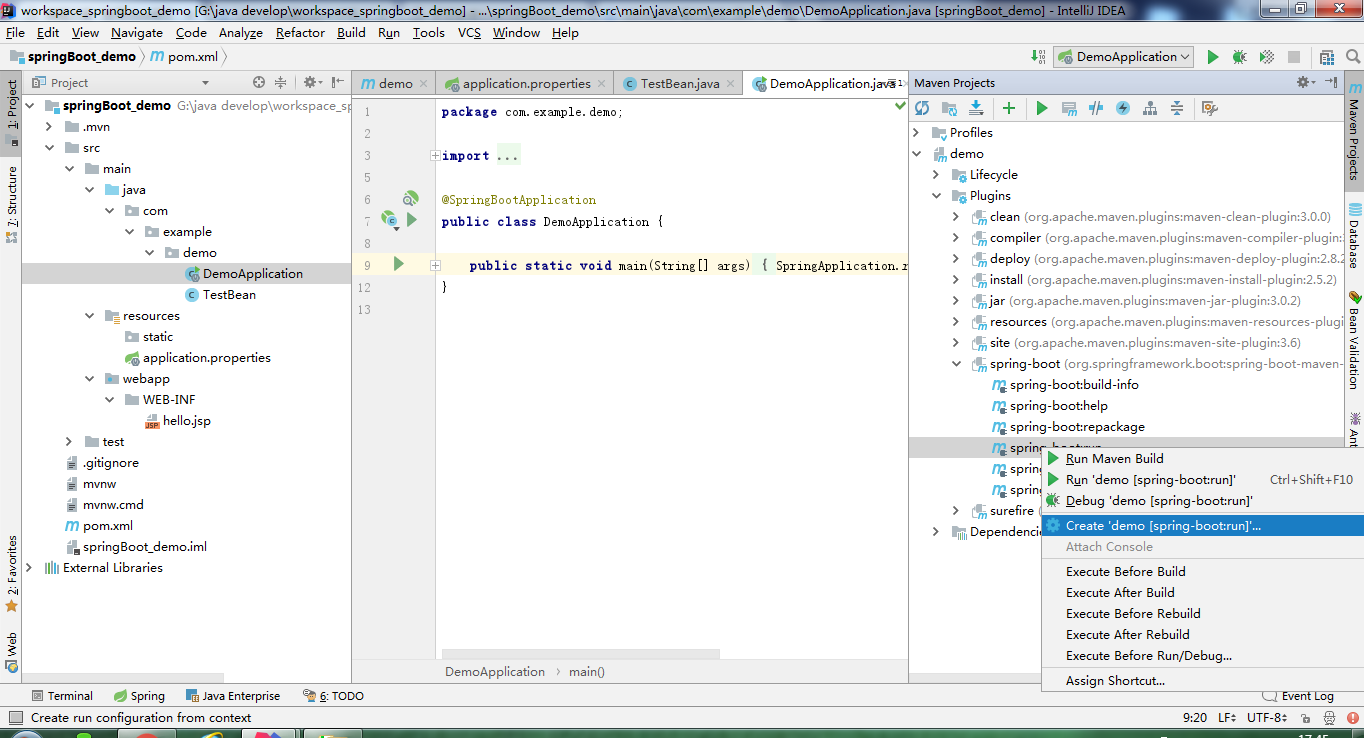
Task: Hide Maven Projects panel
Action: [x=1331, y=82]
